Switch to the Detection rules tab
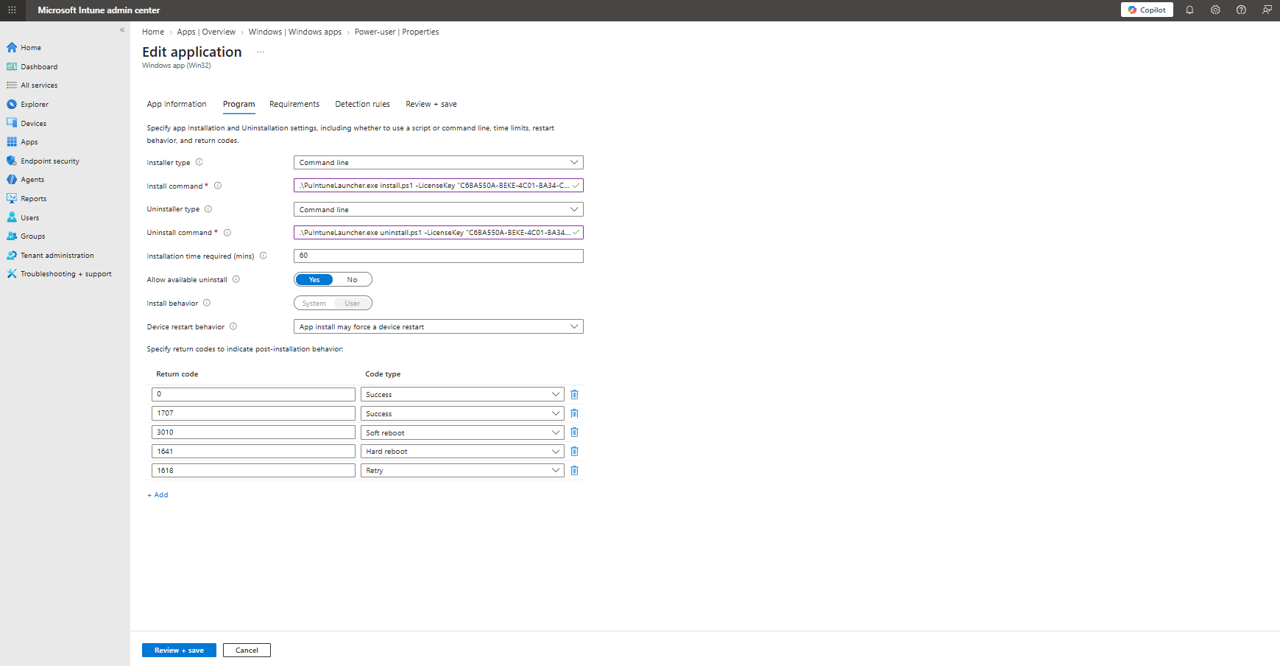This screenshot has height=666, width=1280. tap(362, 104)
